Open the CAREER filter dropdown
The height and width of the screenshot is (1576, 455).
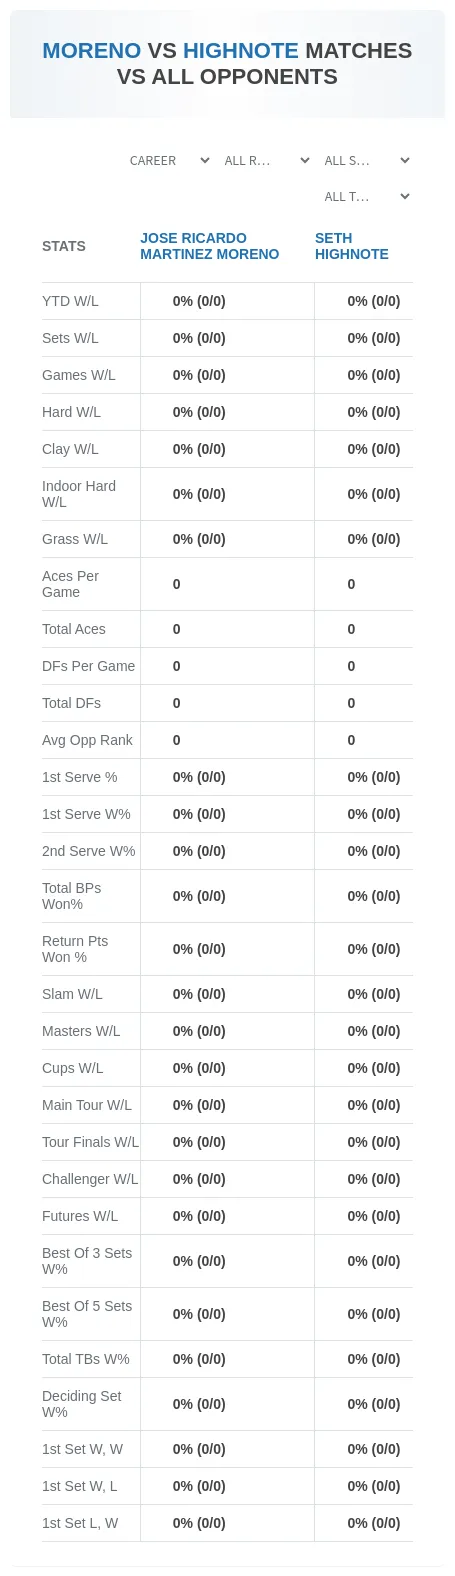(169, 161)
